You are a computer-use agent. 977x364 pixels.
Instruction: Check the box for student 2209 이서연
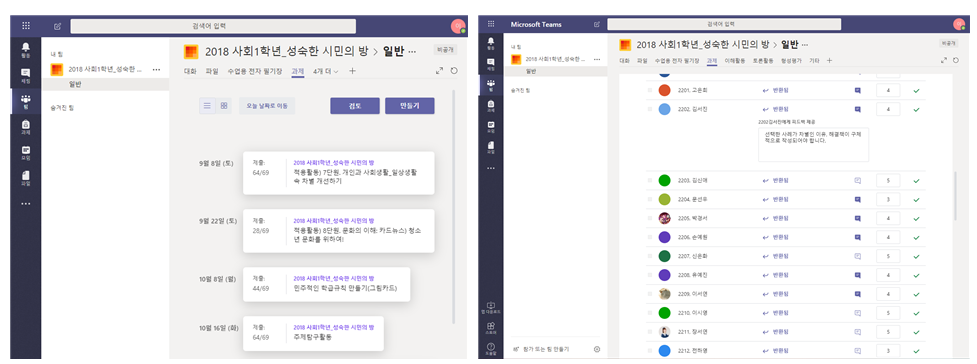[x=650, y=294]
